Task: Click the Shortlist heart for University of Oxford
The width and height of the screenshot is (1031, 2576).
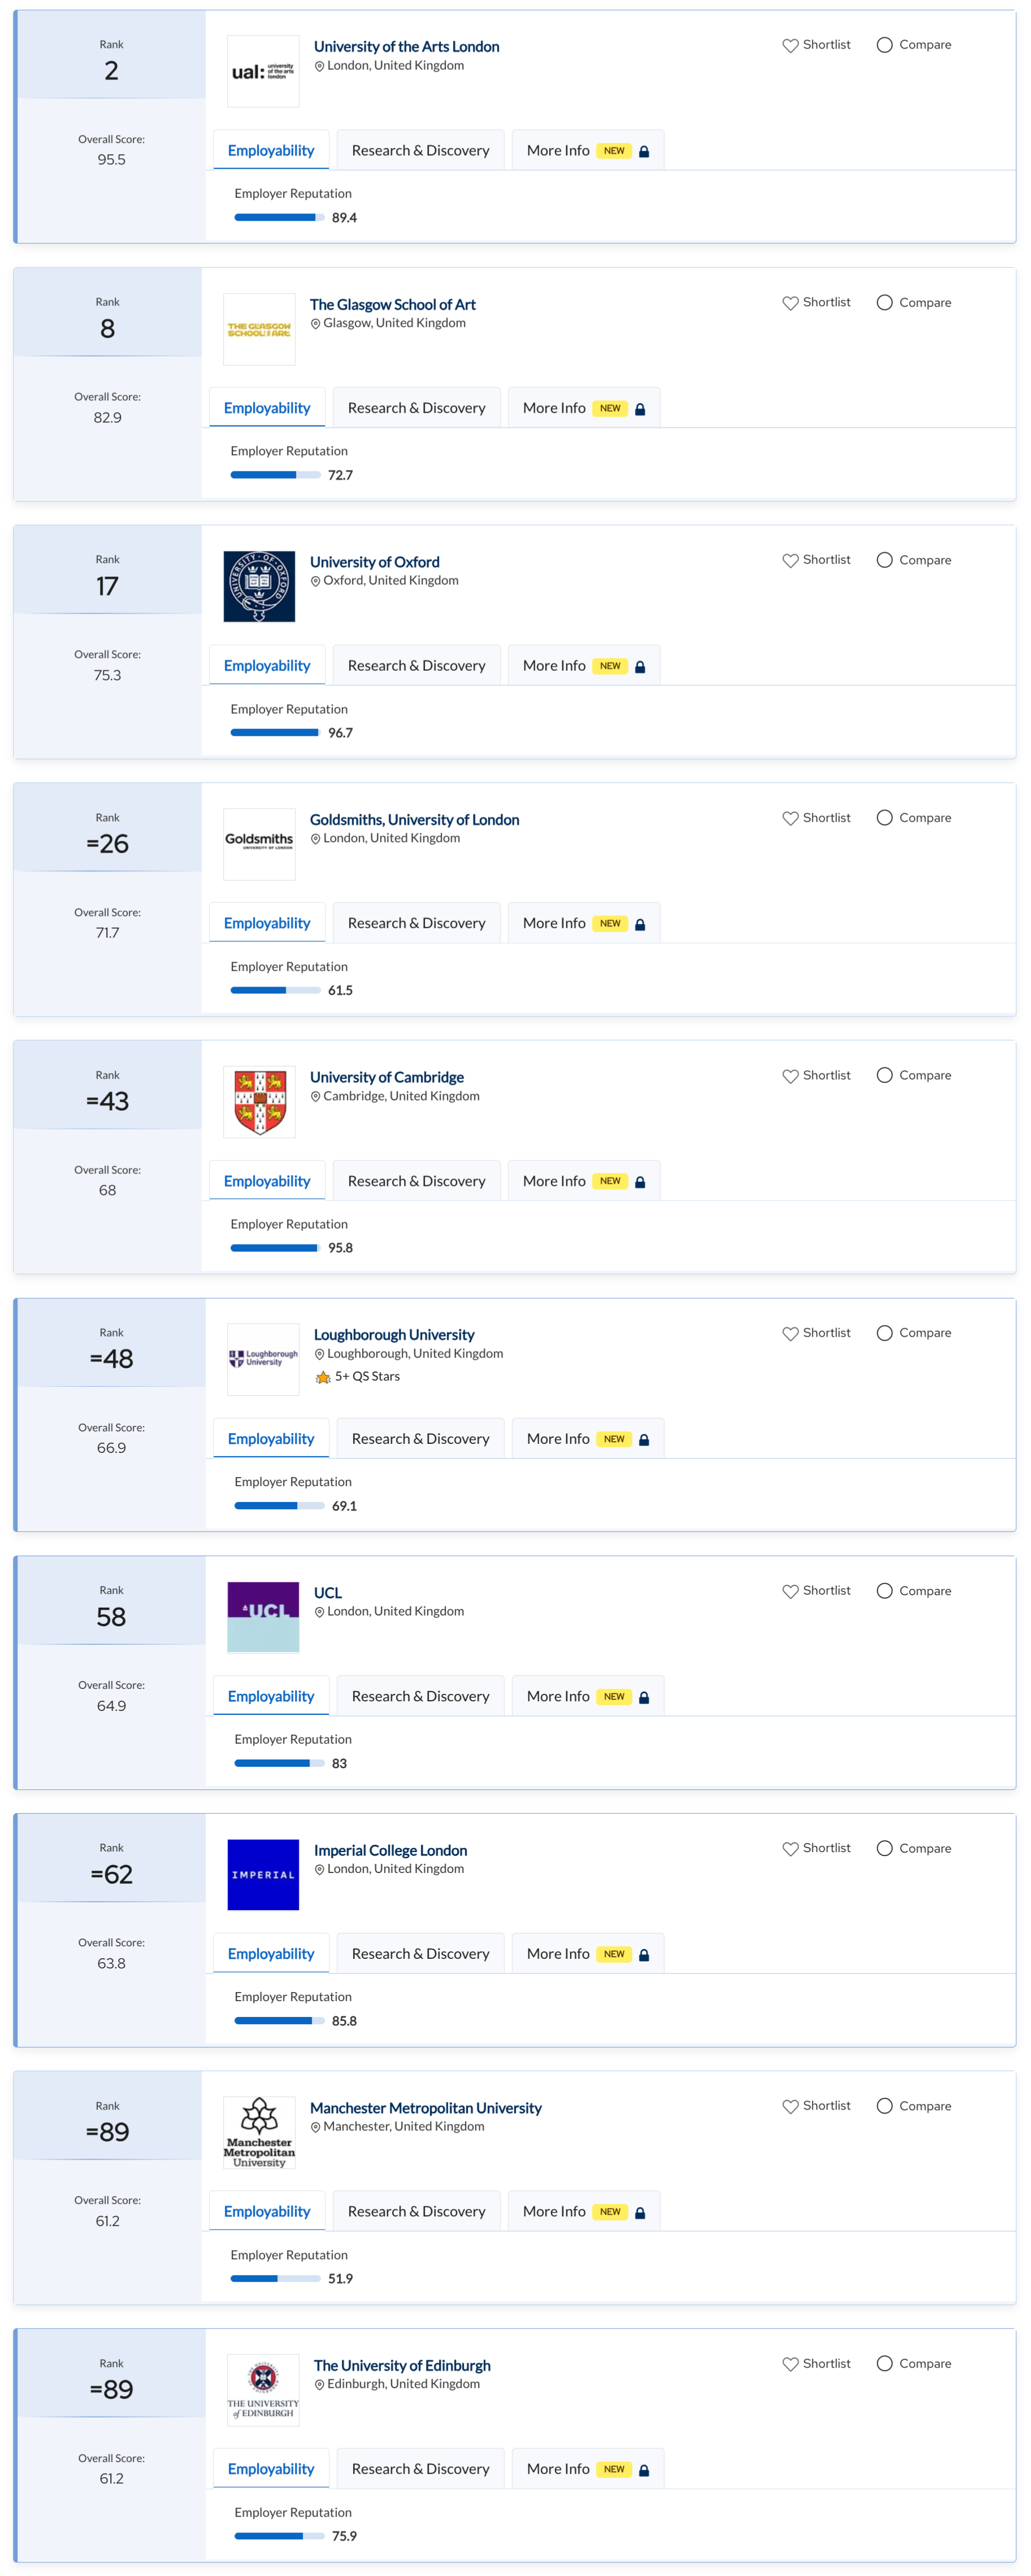Action: click(790, 561)
